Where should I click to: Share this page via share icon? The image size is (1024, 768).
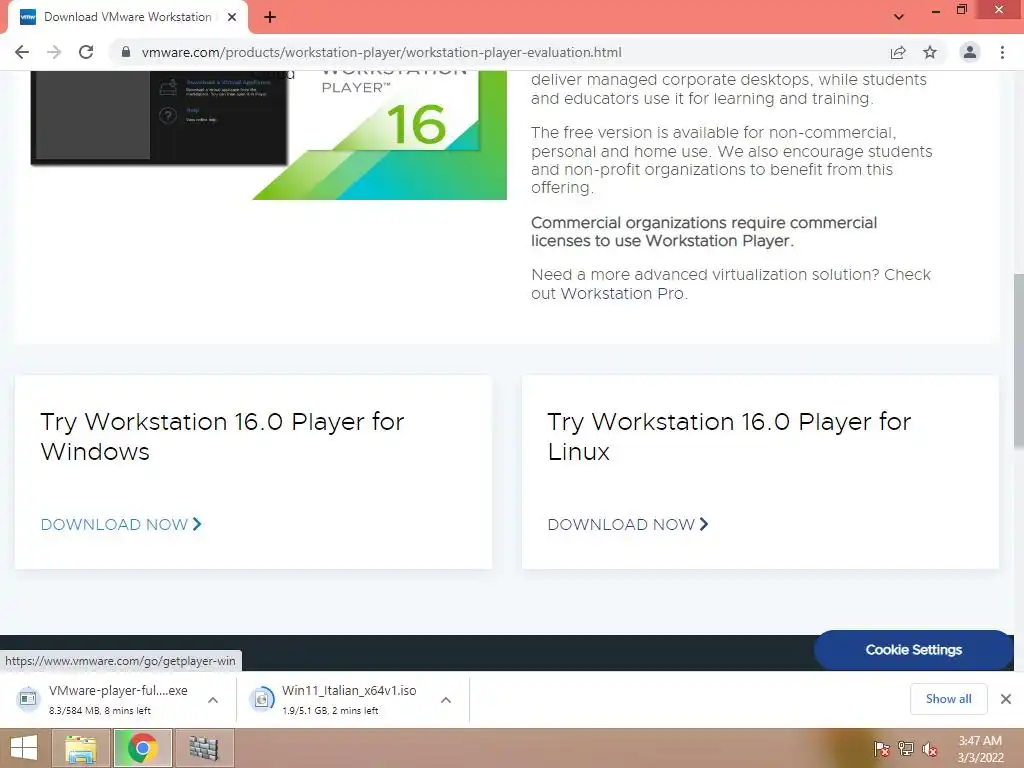pos(898,52)
